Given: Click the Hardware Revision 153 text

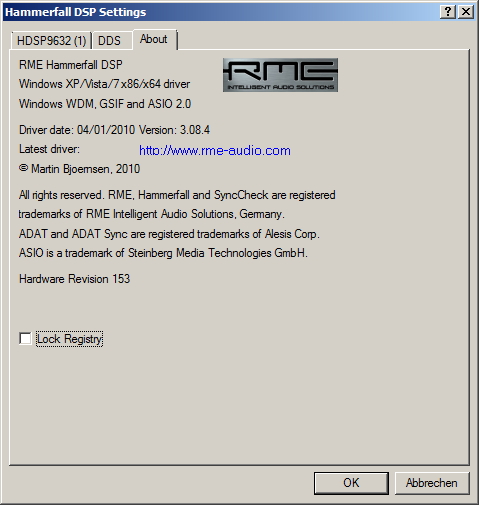Looking at the screenshot, I should pos(74,279).
